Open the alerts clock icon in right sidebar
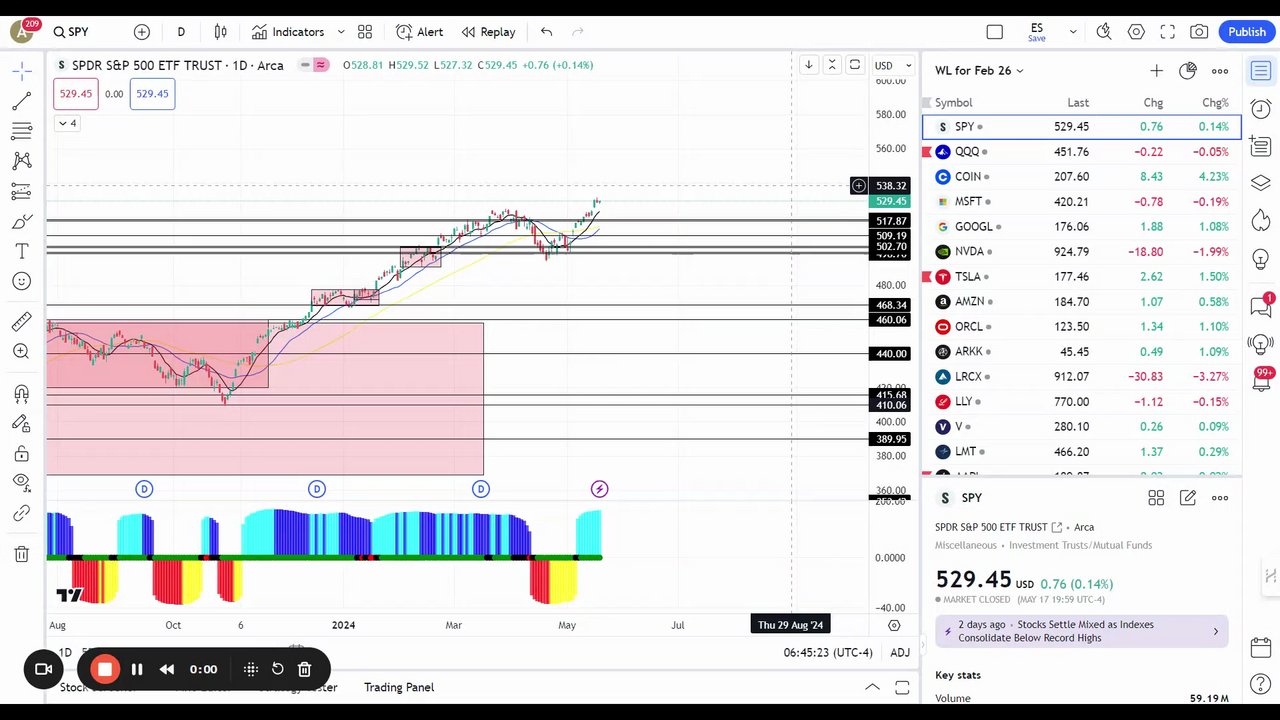The height and width of the screenshot is (720, 1280). point(1261,108)
